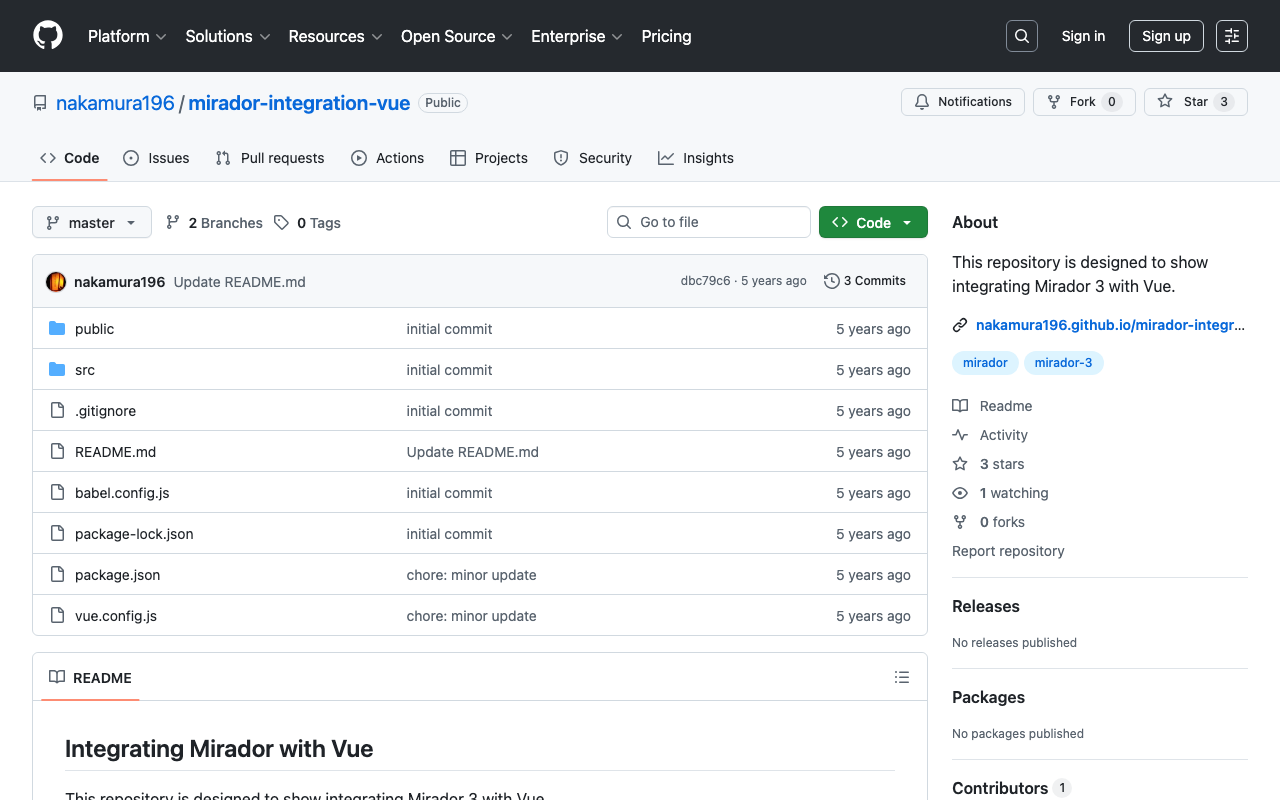Open the search icon in the top bar
This screenshot has width=1280, height=800.
tap(1021, 36)
